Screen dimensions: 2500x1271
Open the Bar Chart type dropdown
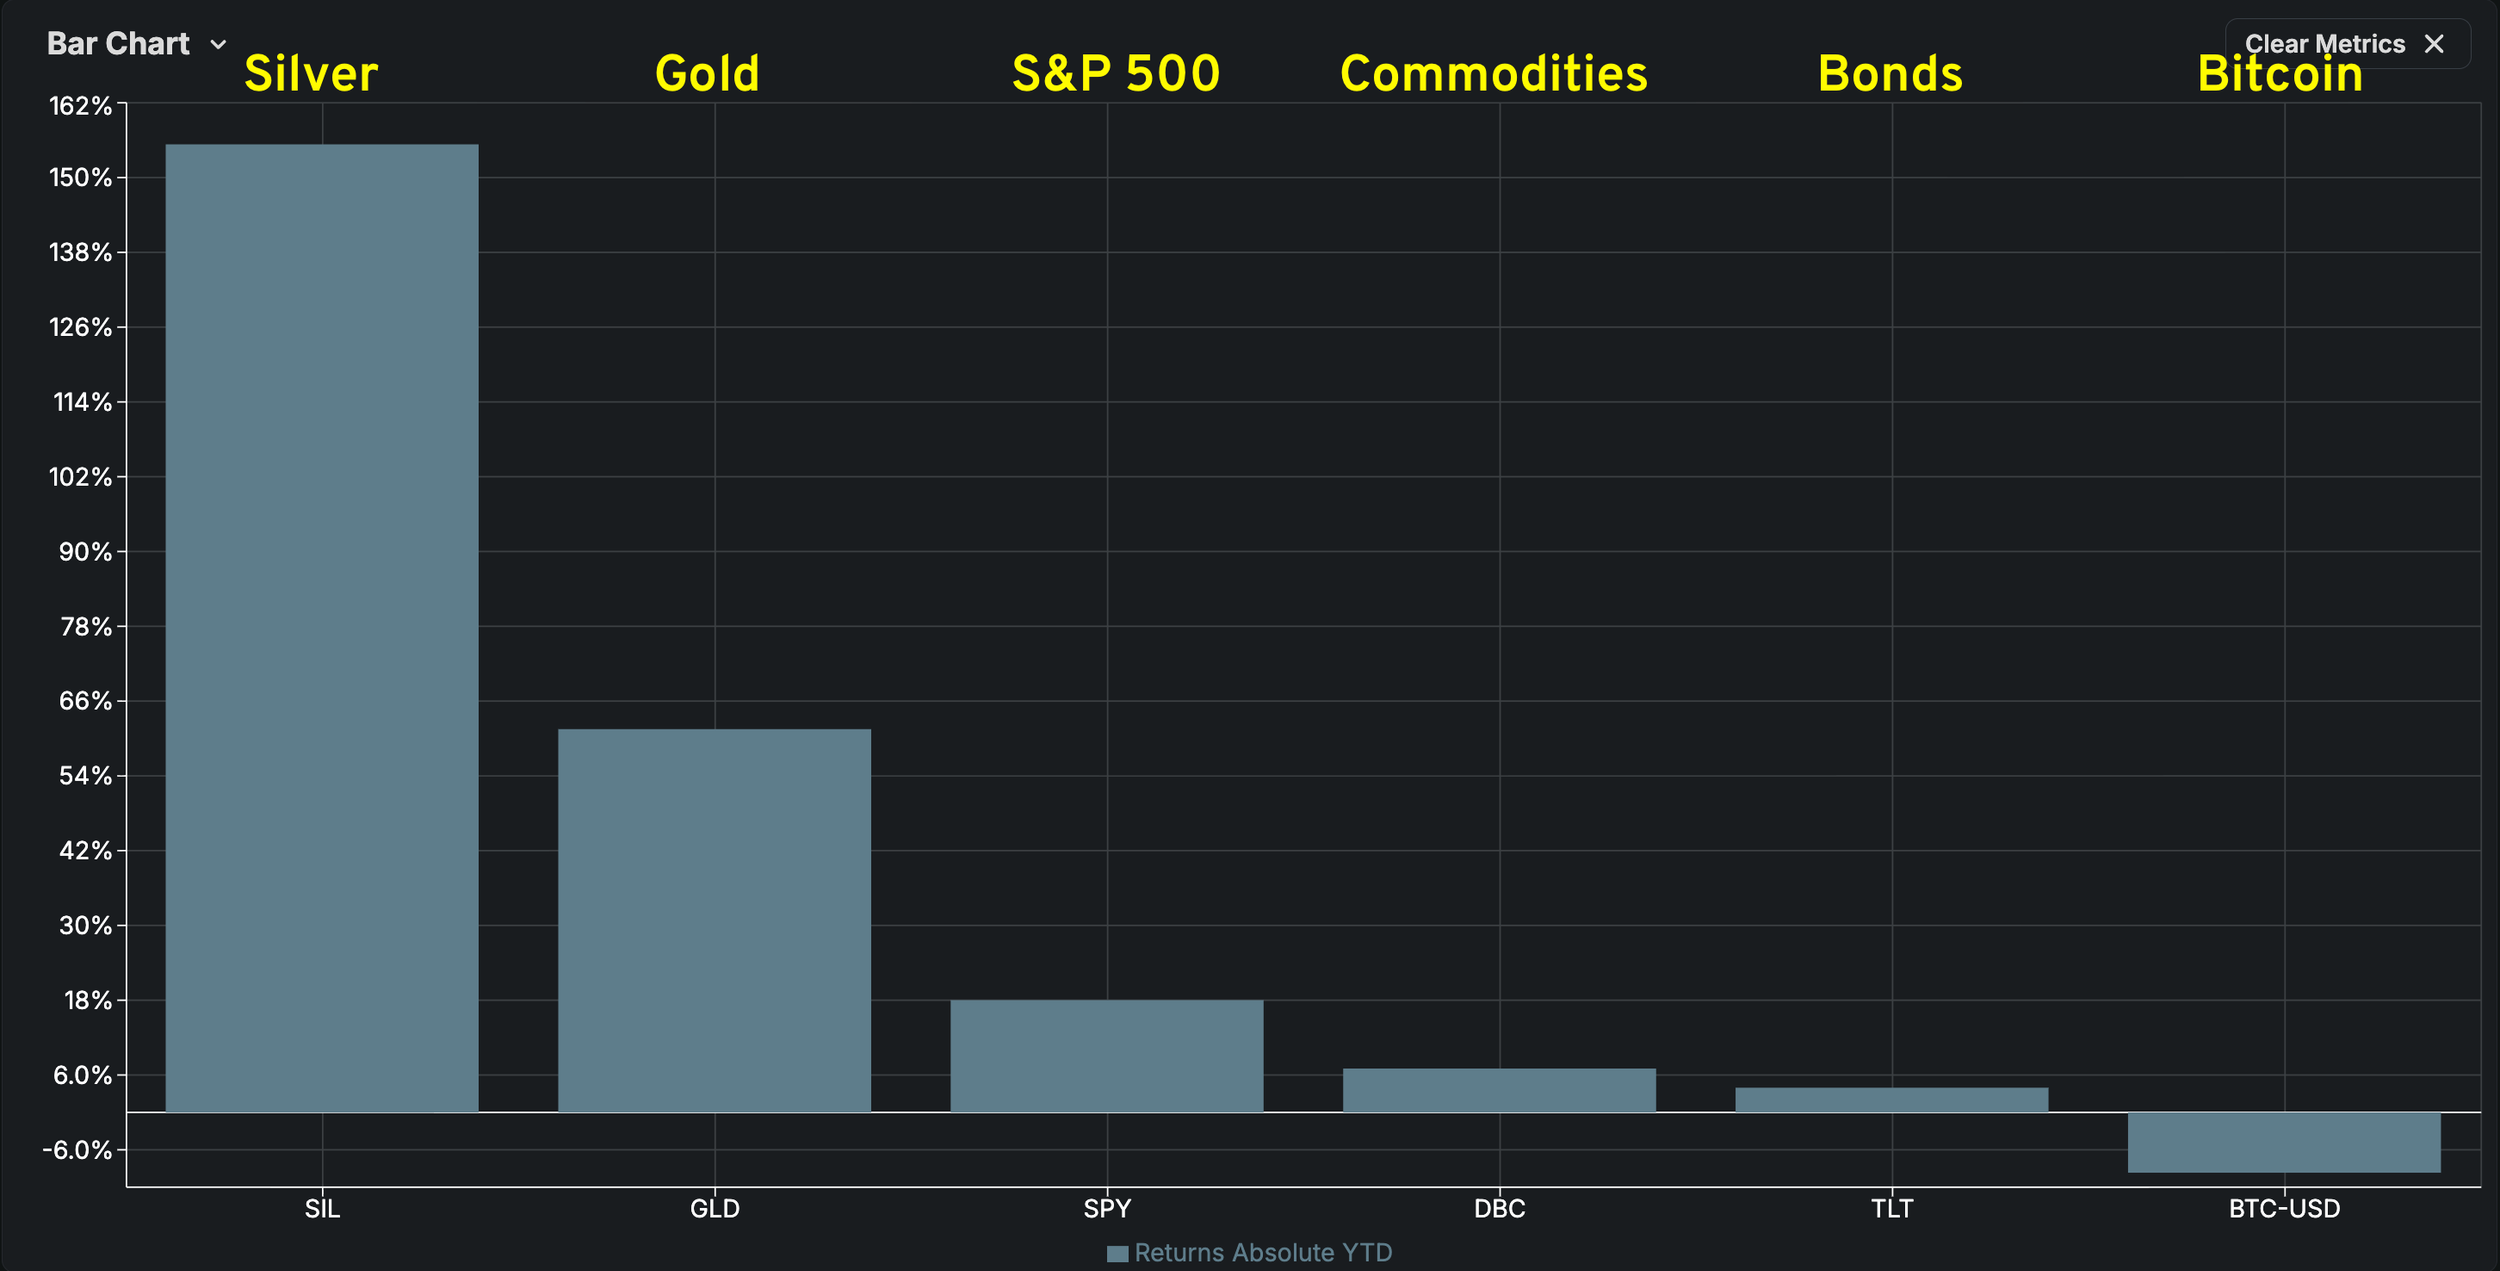(118, 44)
